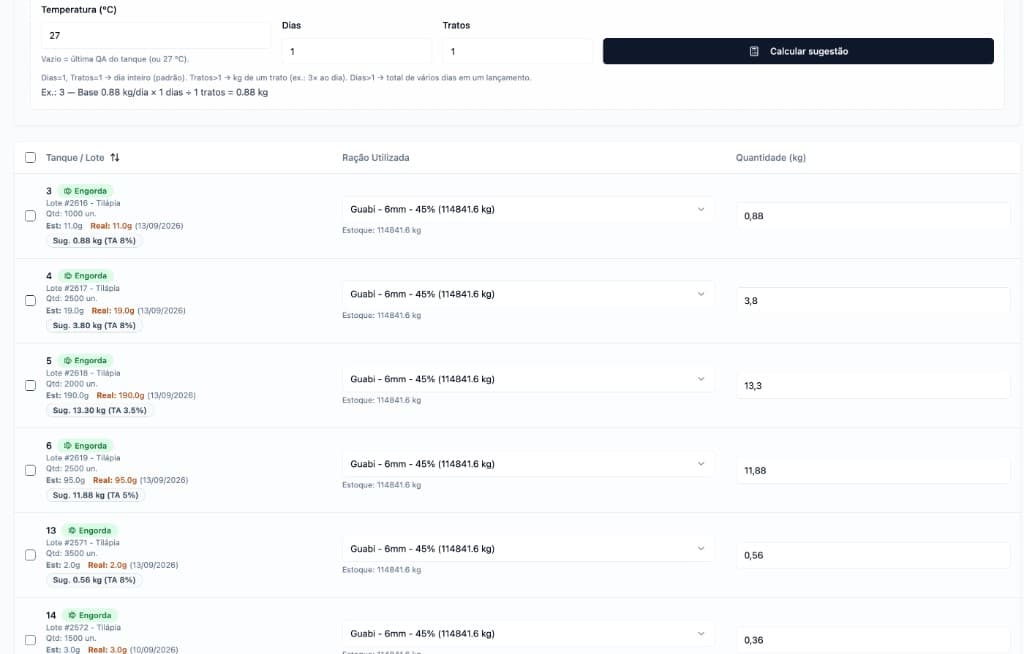The width and height of the screenshot is (1024, 654).
Task: Click the Engorda icon on tank 5
Action: tap(67, 361)
